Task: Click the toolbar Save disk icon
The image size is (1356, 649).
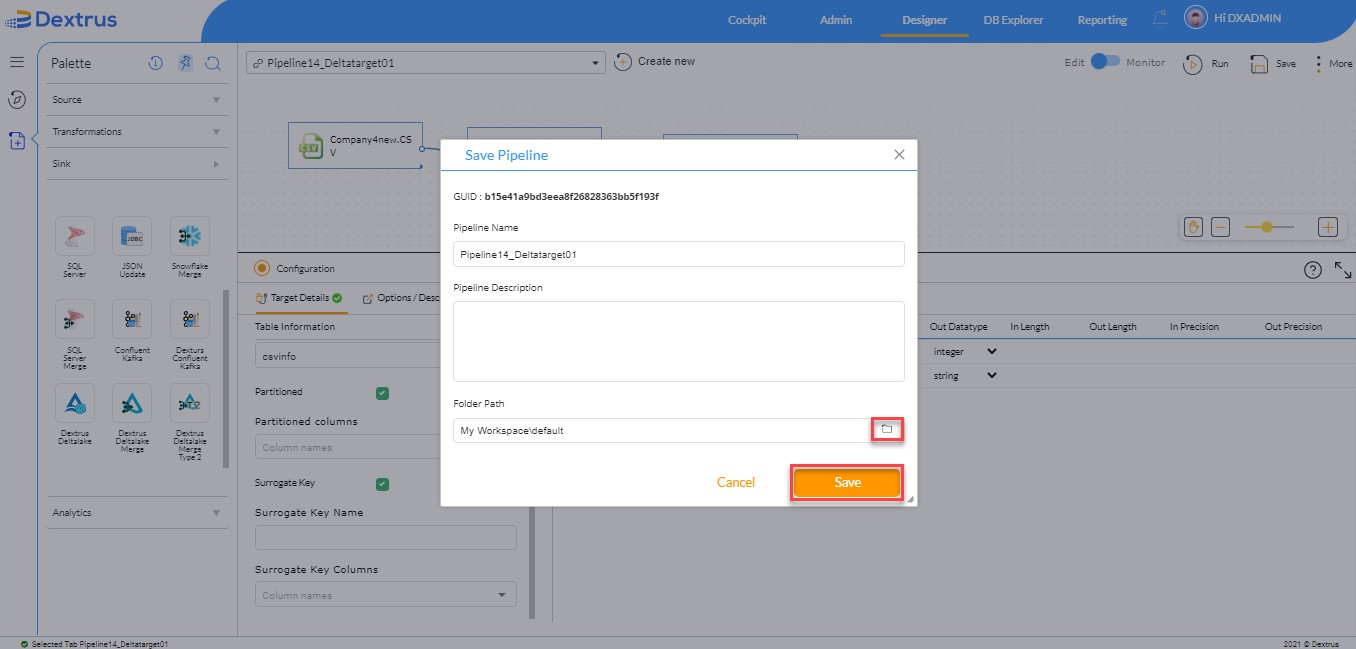Action: (1258, 64)
